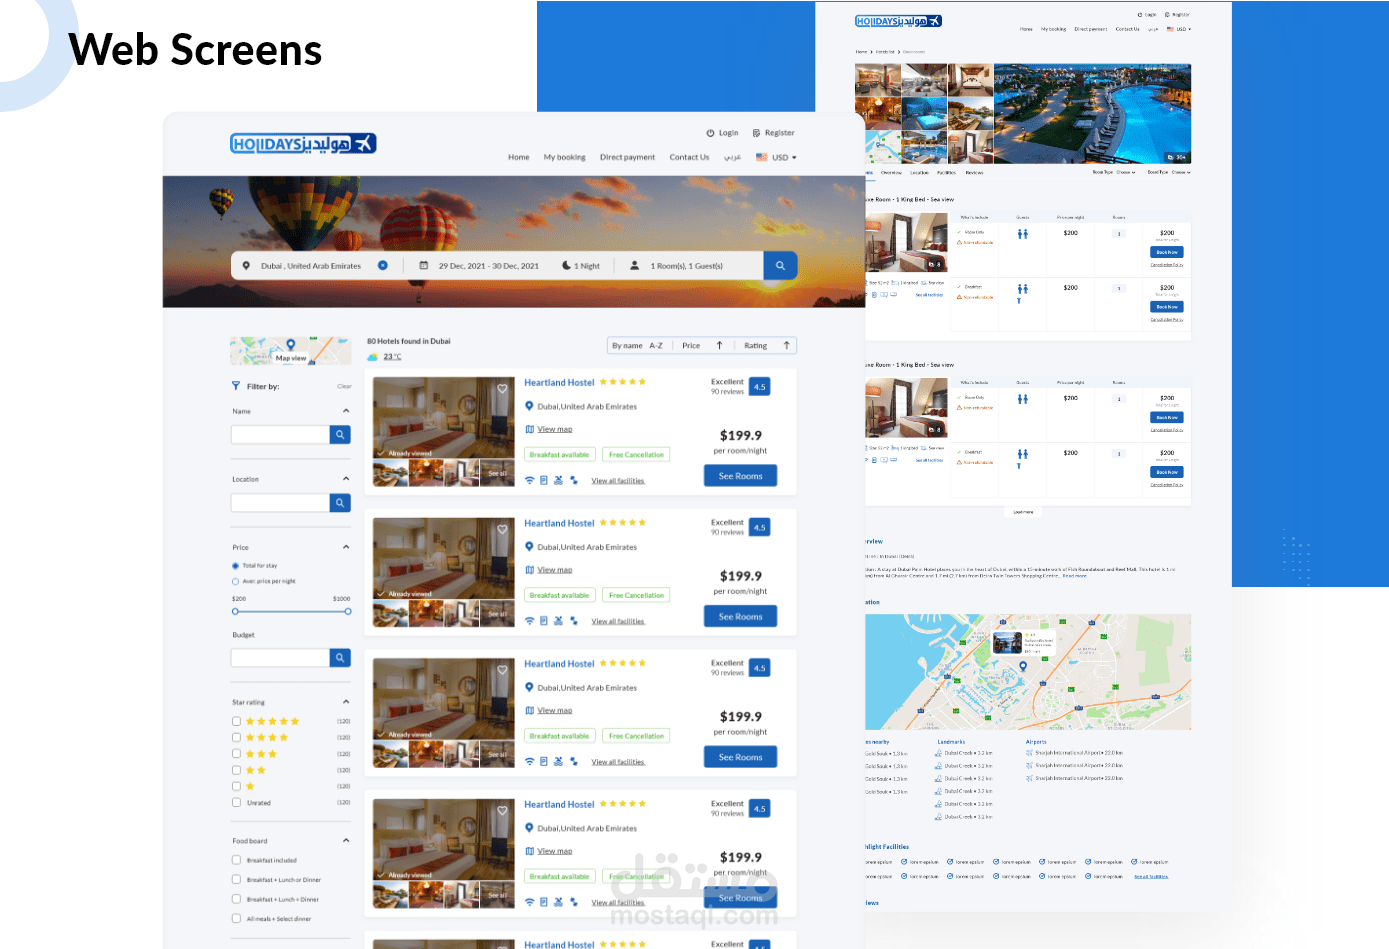Check the two-star rating checkbox

point(237,770)
